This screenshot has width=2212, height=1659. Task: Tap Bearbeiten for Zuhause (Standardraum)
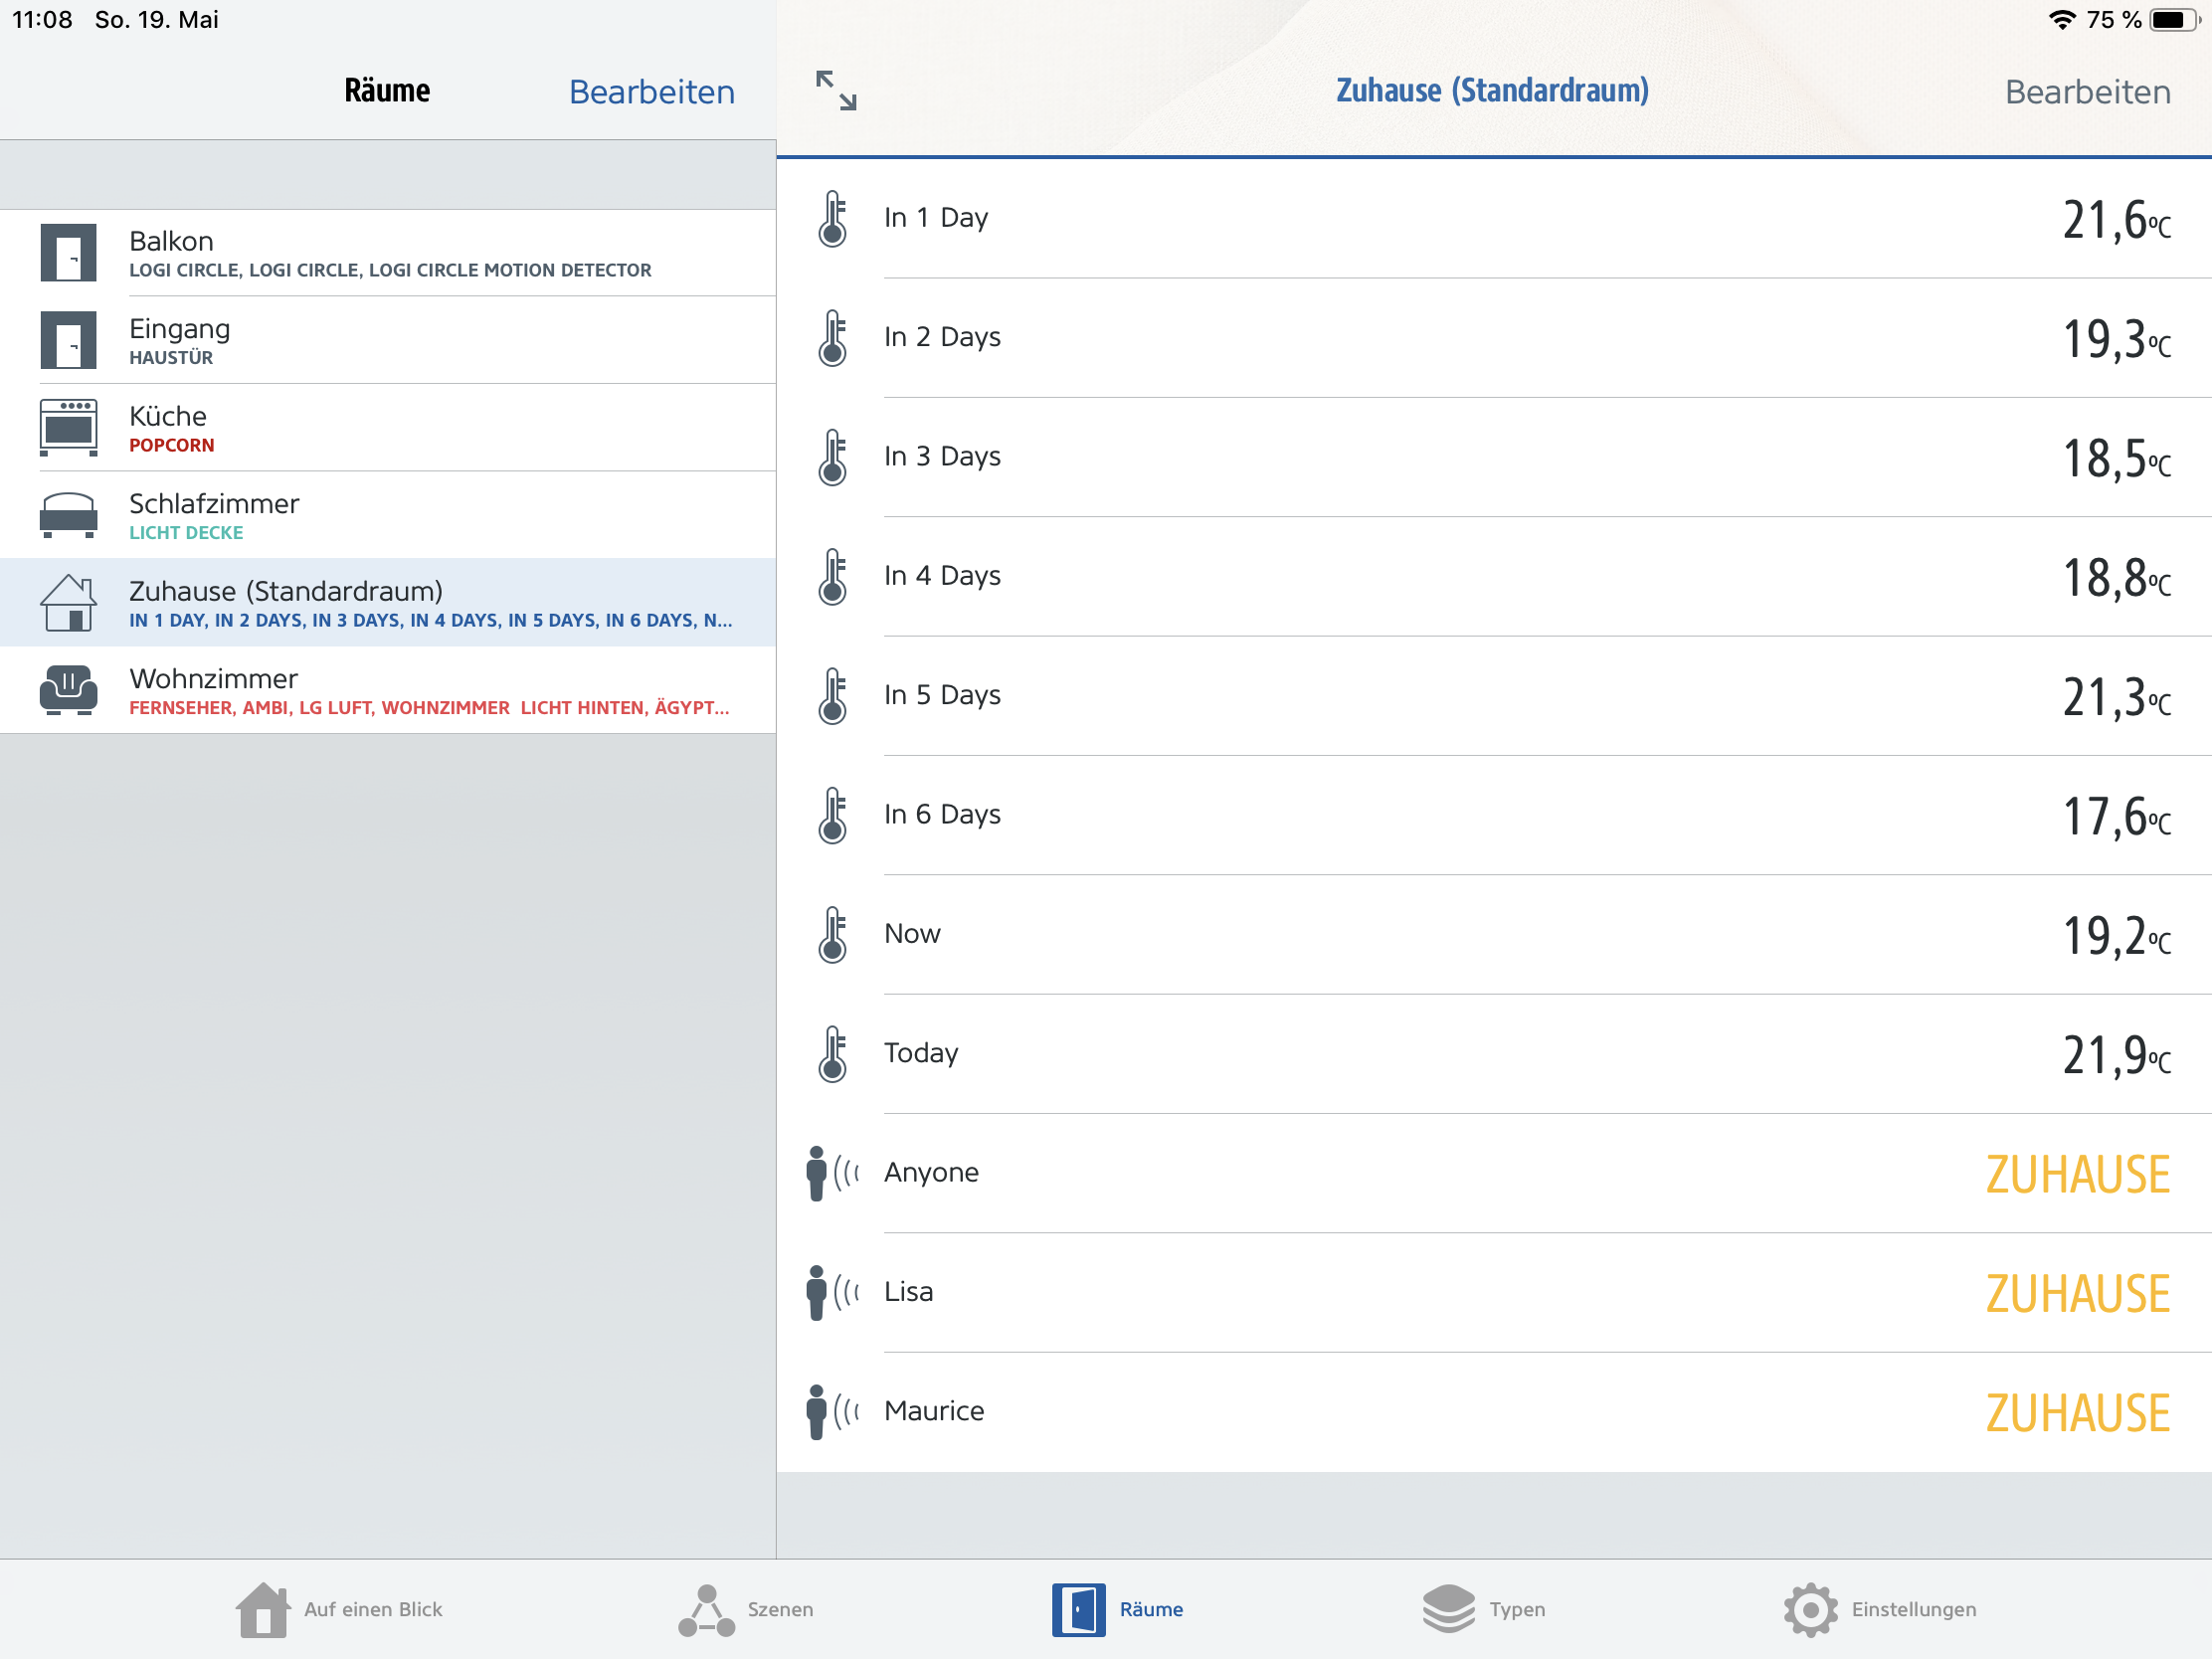point(2087,92)
